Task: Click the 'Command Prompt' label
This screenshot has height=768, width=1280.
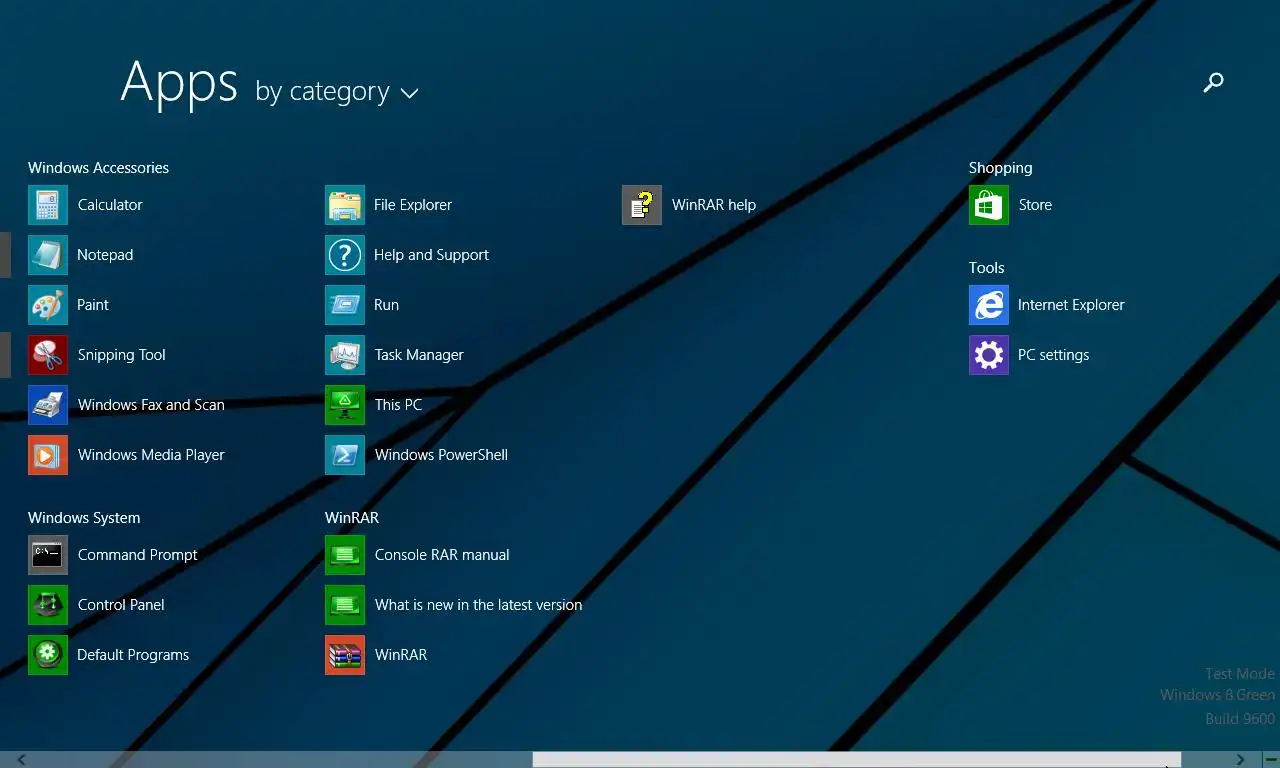Action: (x=138, y=555)
